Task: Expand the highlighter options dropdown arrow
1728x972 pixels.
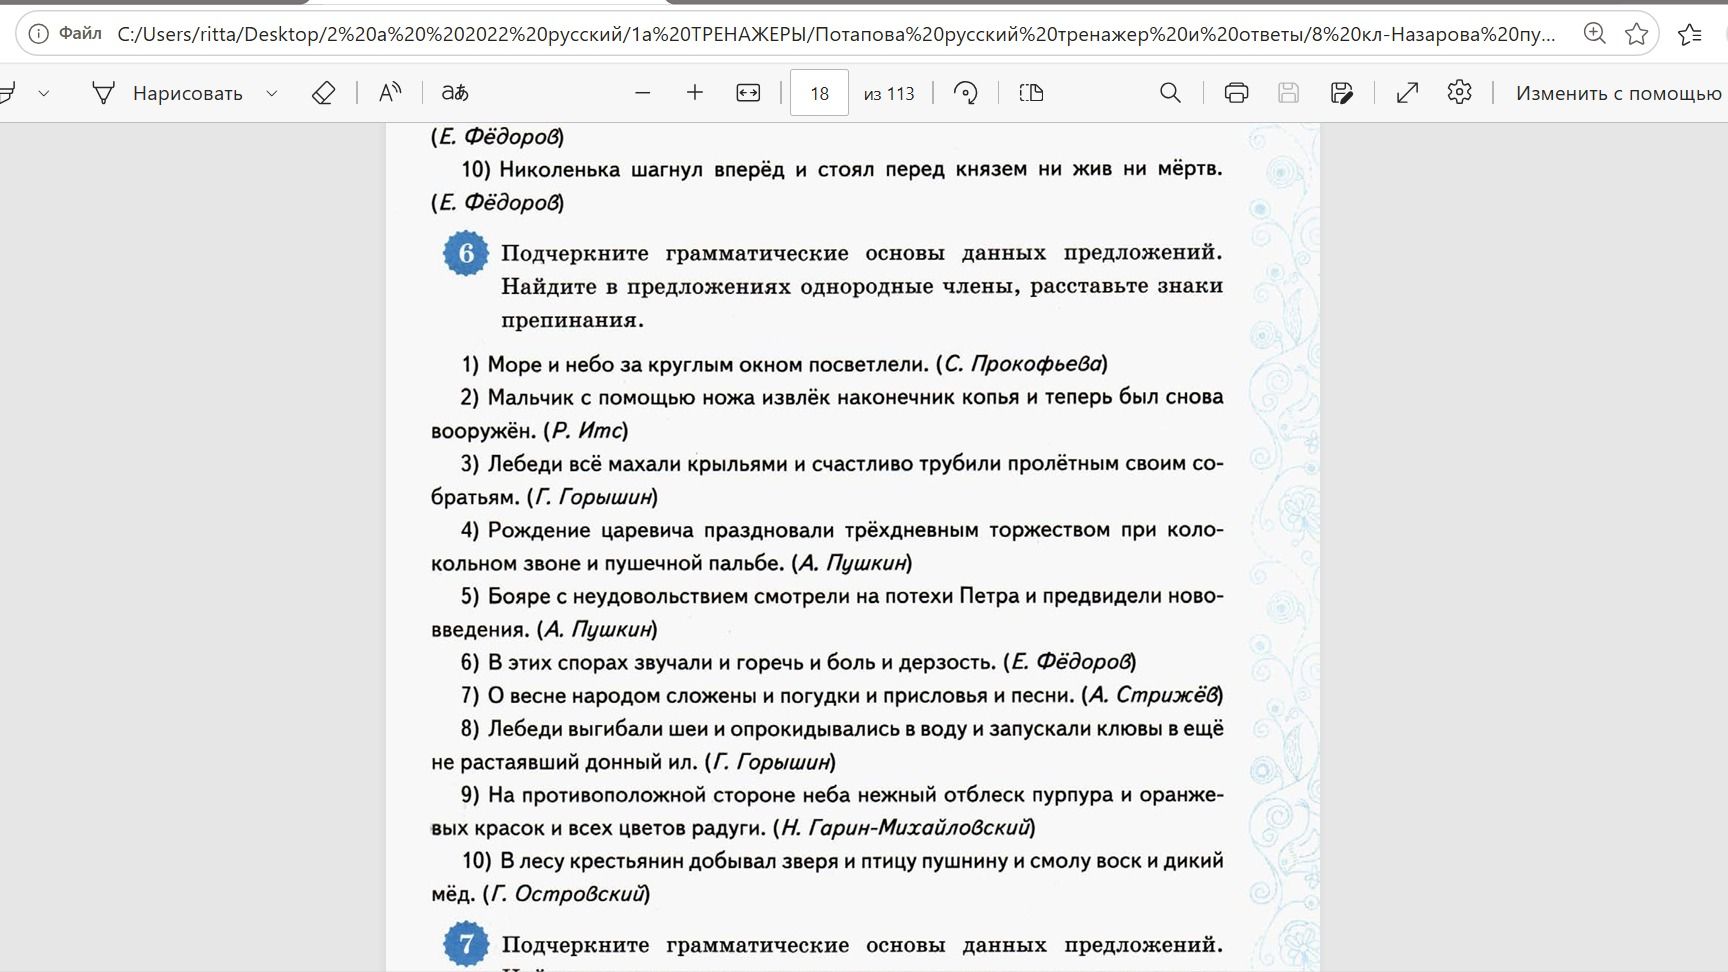Action: coord(44,93)
